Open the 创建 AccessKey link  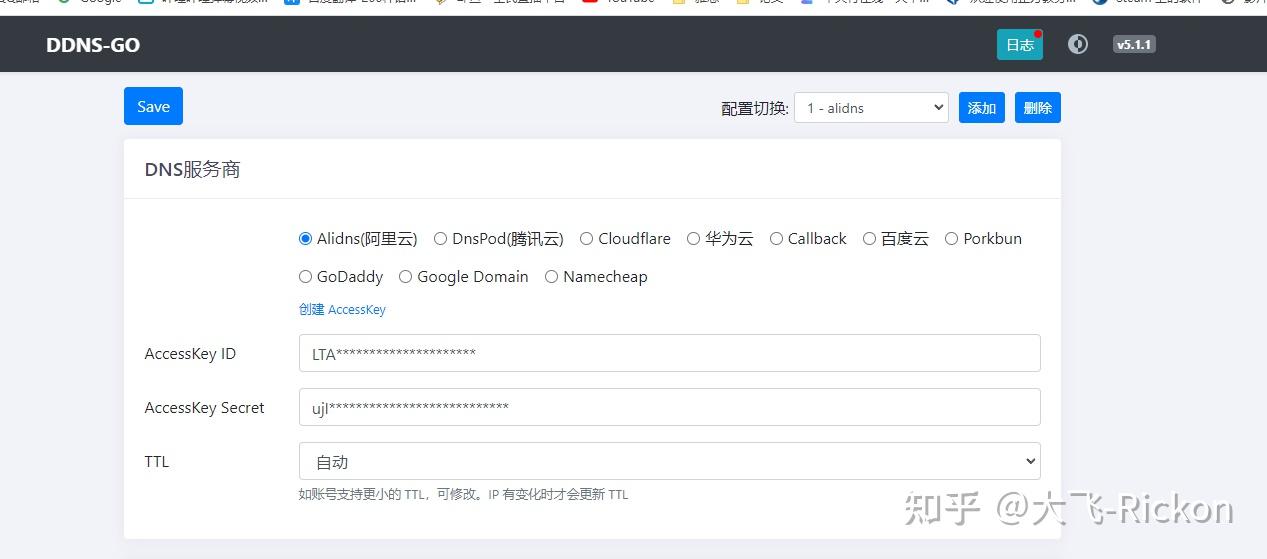pos(342,310)
